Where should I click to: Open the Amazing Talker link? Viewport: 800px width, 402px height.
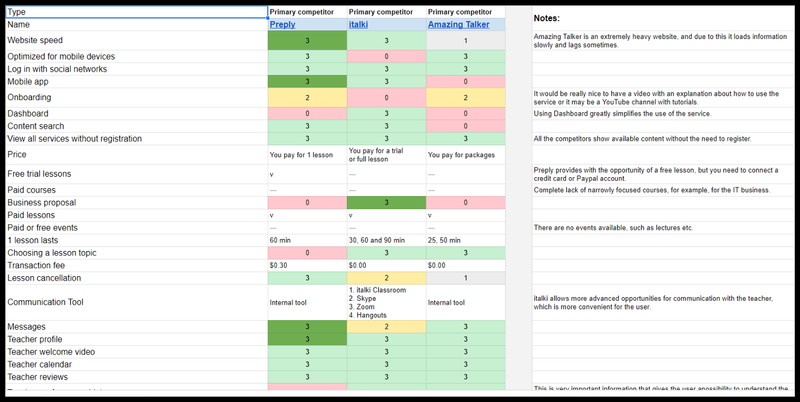[x=458, y=24]
